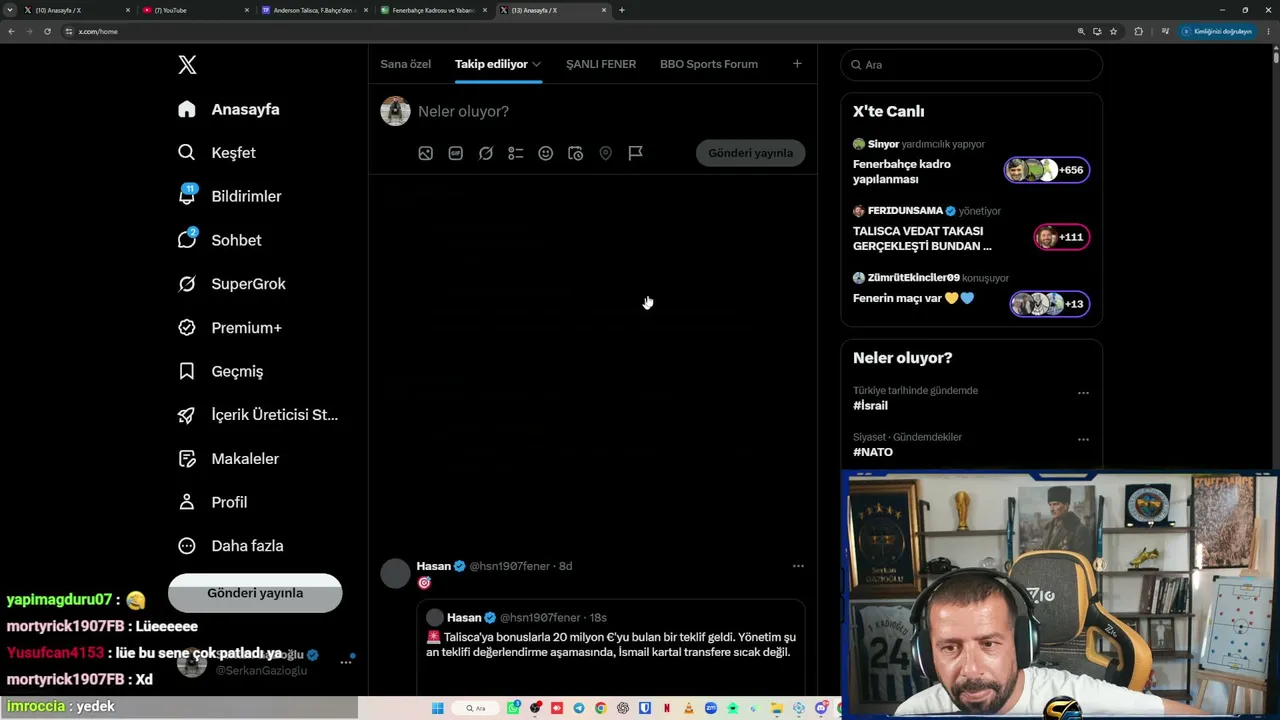Click the location pin icon in composer
Screen dimensions: 1280x720
point(606,153)
